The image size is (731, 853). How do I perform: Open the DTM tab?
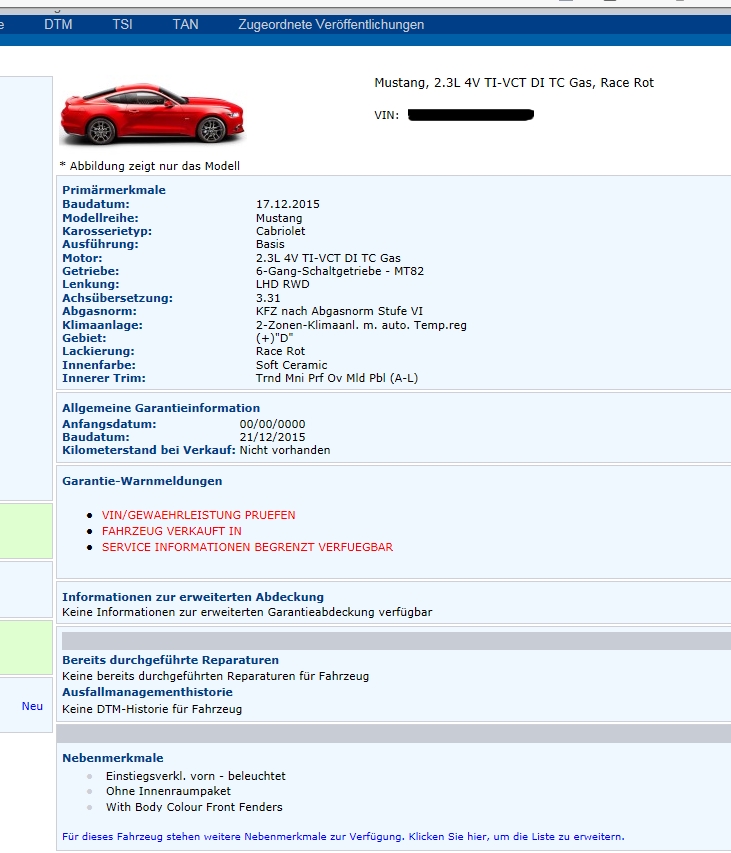pos(58,24)
